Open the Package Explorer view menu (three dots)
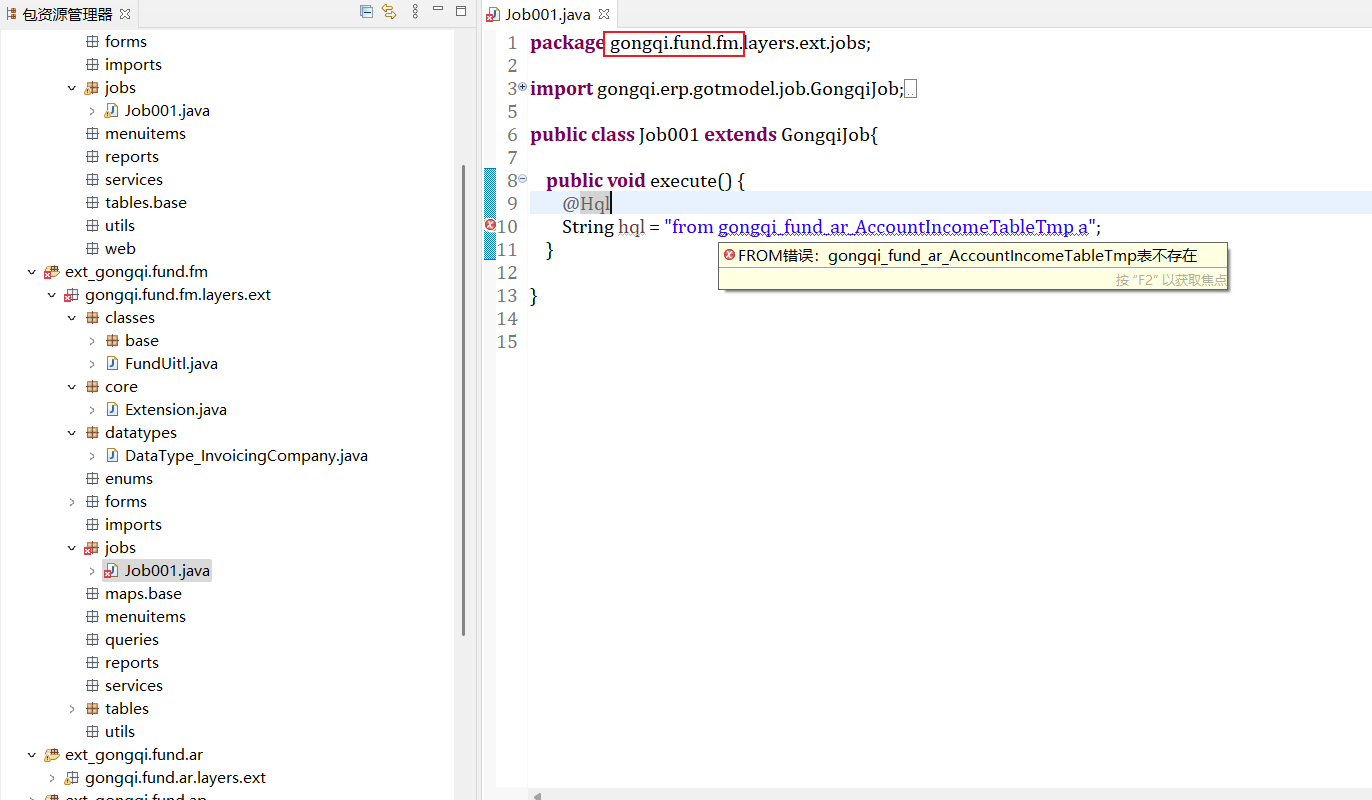 (x=414, y=12)
